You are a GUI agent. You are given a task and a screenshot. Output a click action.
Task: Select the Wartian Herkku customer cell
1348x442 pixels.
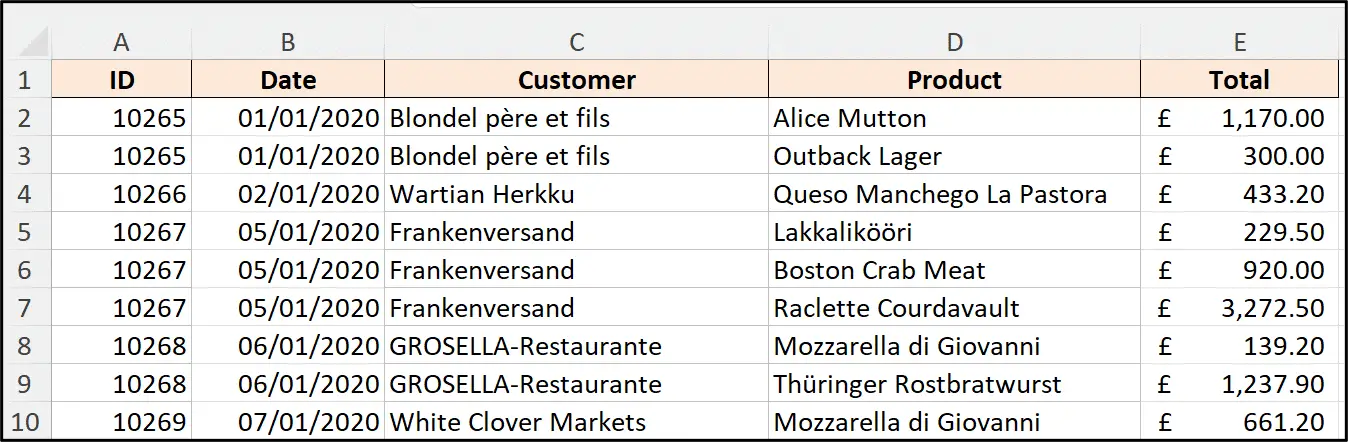pyautogui.click(x=576, y=194)
